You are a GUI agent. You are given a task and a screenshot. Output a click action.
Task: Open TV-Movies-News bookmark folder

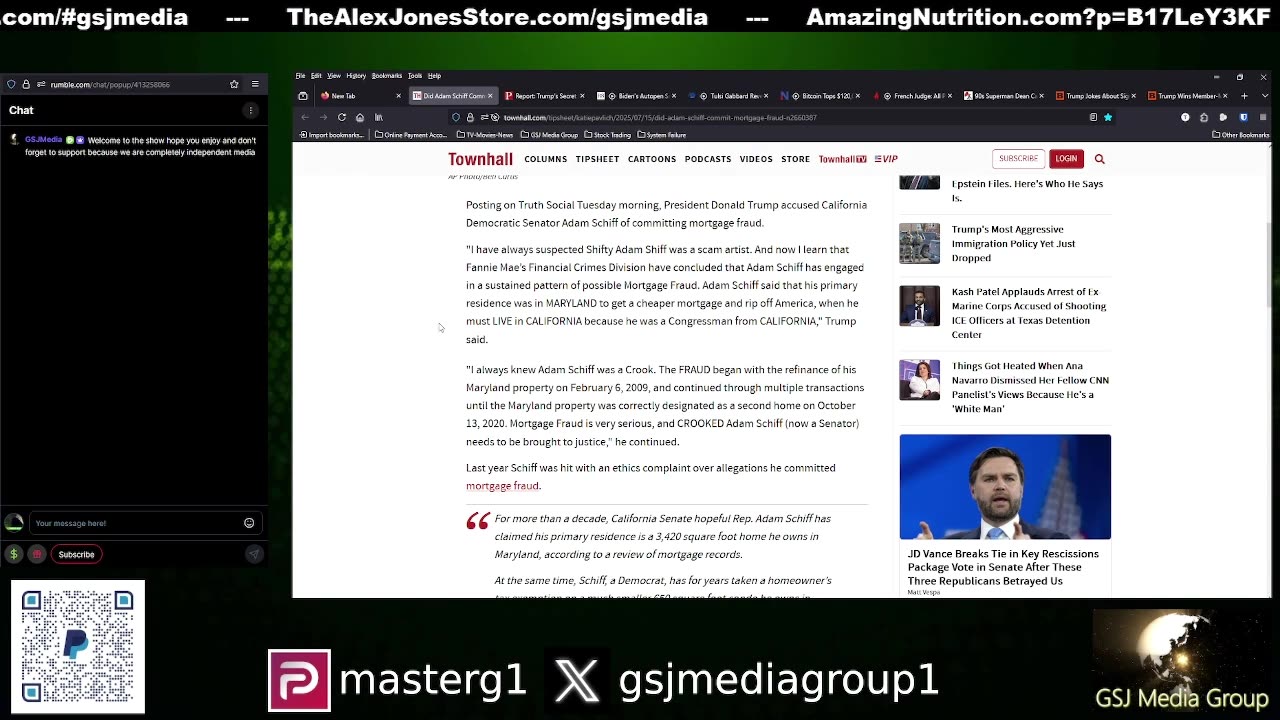click(x=485, y=135)
